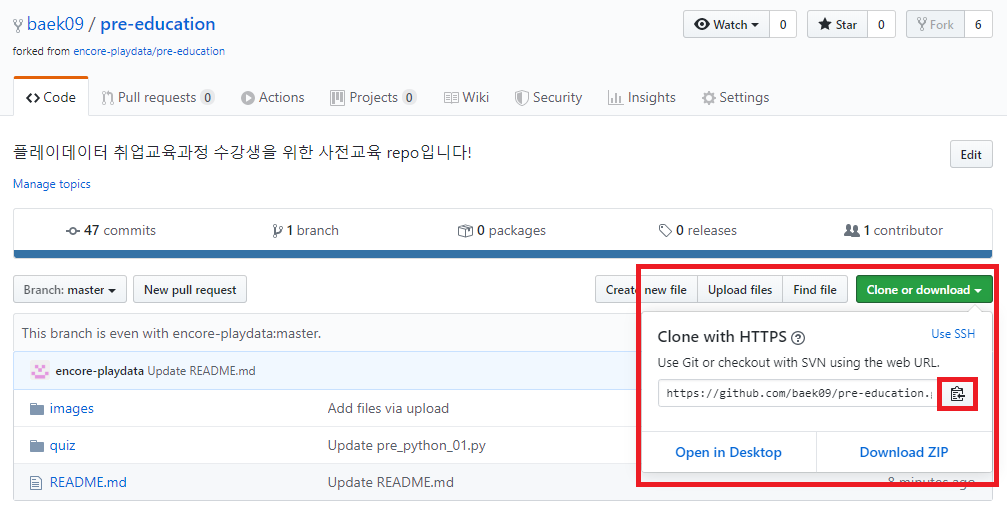The width and height of the screenshot is (1007, 511).
Task: Toggle the Clone or download dropdown
Action: [x=924, y=290]
